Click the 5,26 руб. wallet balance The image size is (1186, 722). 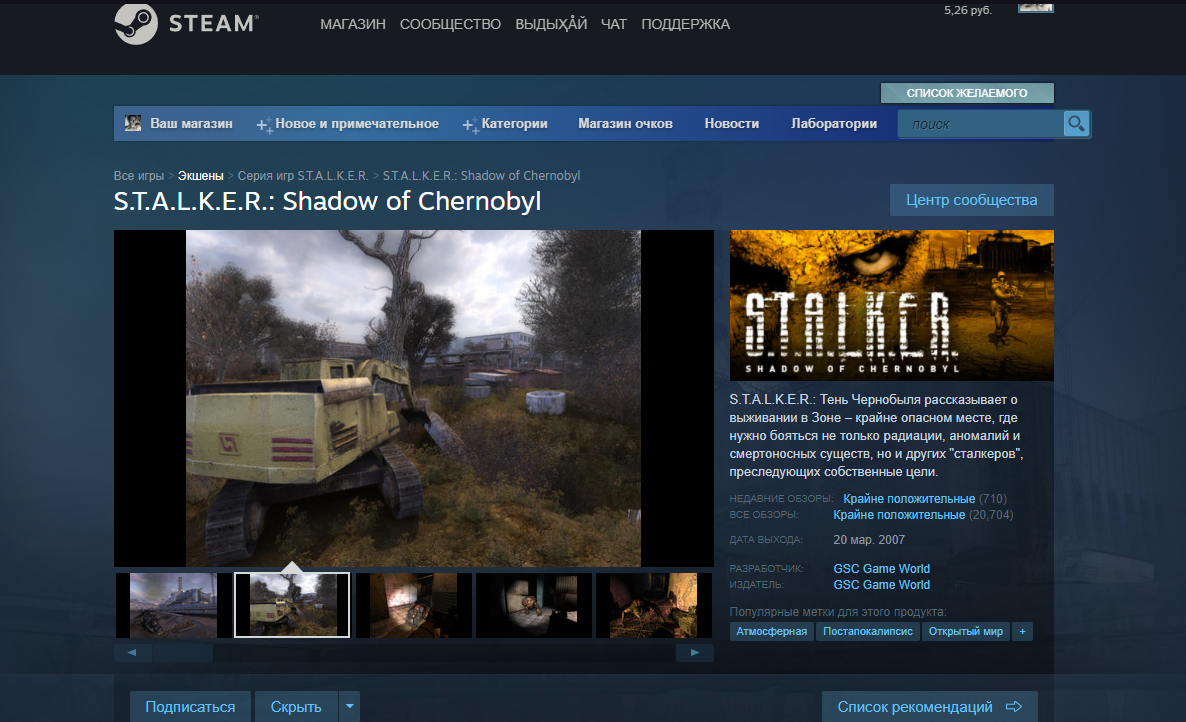[967, 10]
